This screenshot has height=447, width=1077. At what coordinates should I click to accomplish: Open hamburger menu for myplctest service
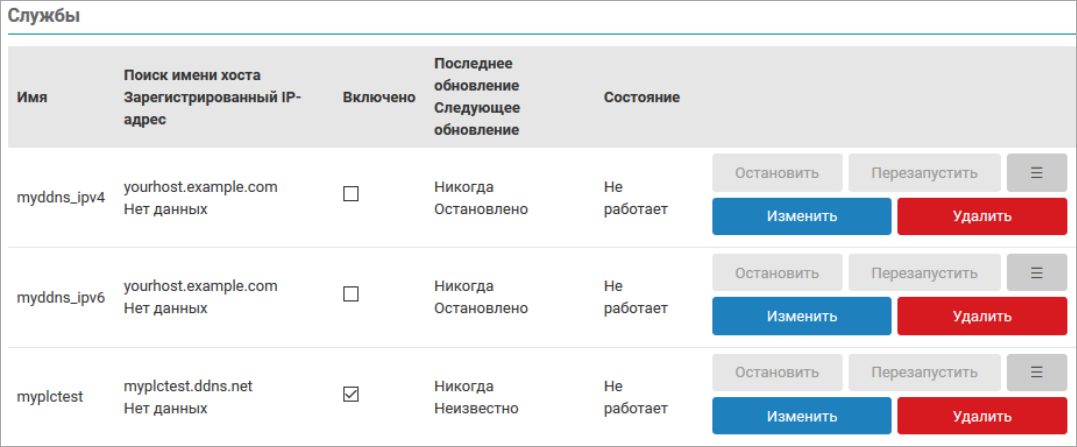coord(1037,373)
